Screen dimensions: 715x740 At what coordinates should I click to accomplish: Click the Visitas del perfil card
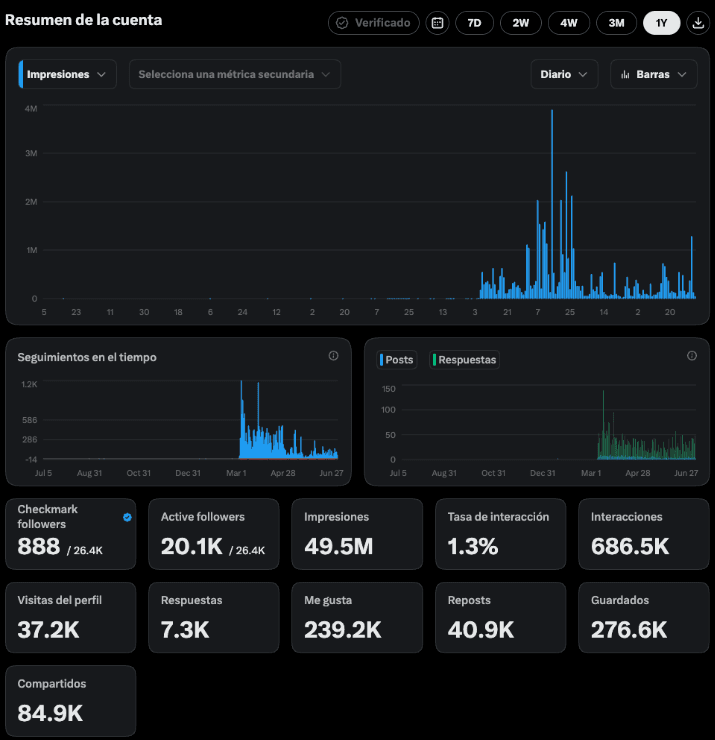coord(71,617)
